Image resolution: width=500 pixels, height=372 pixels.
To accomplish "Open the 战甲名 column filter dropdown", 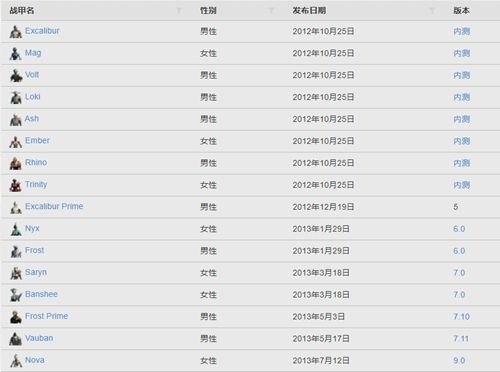I will (179, 11).
